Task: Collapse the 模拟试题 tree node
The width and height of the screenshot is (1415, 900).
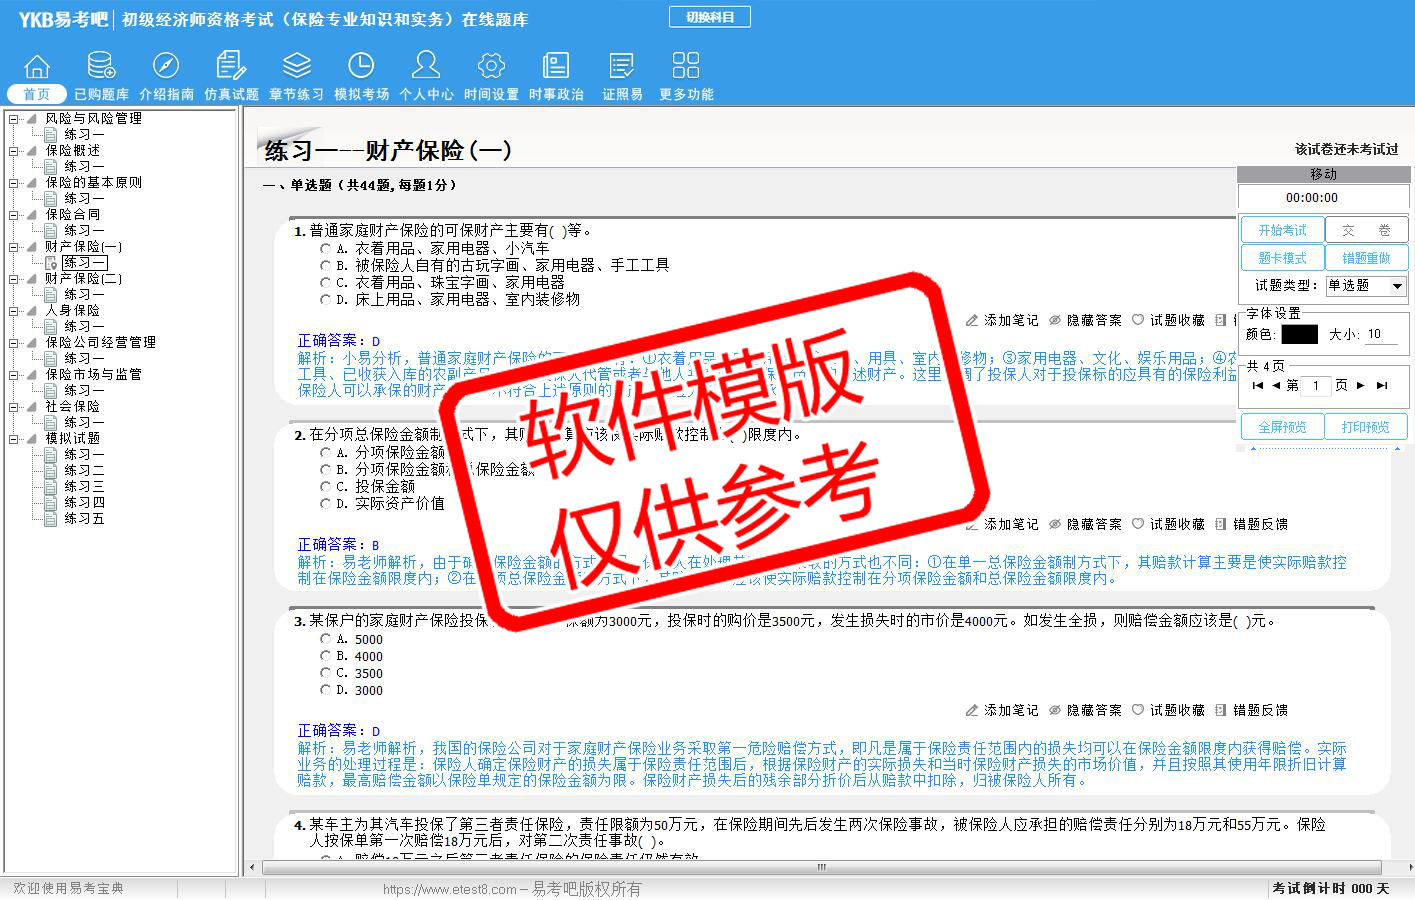Action: [14, 439]
